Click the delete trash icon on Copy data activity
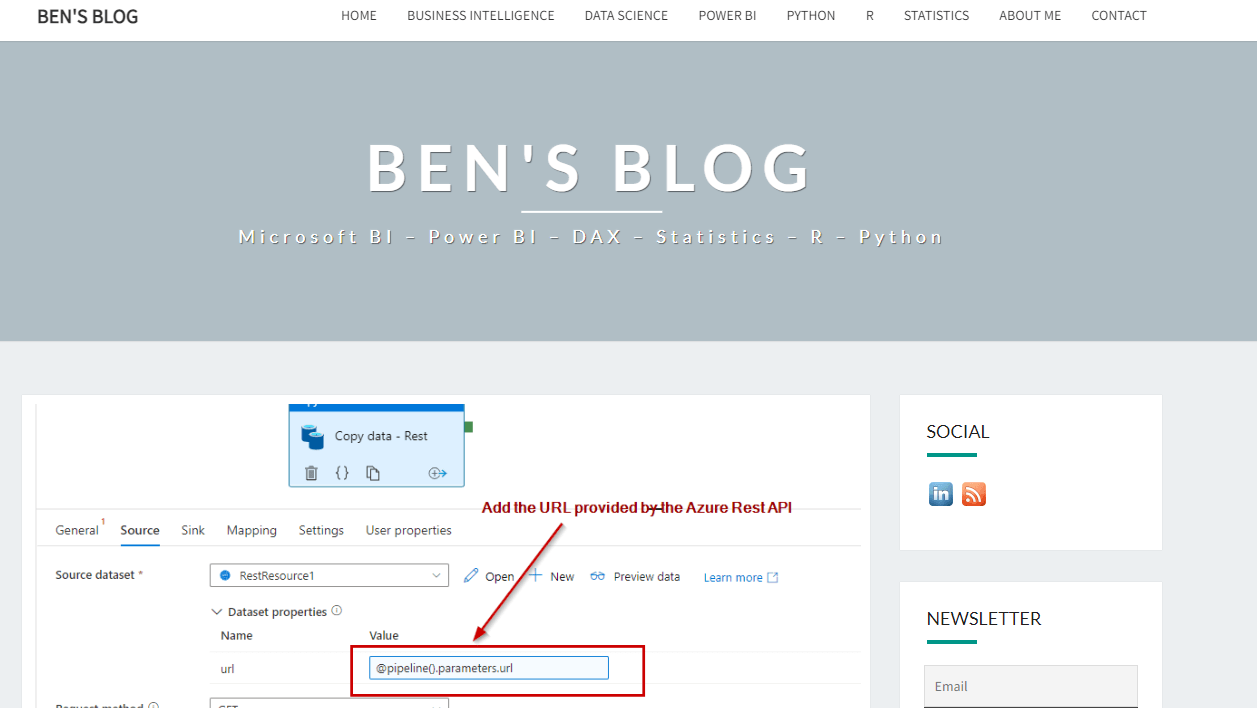The height and width of the screenshot is (708, 1257). (311, 473)
